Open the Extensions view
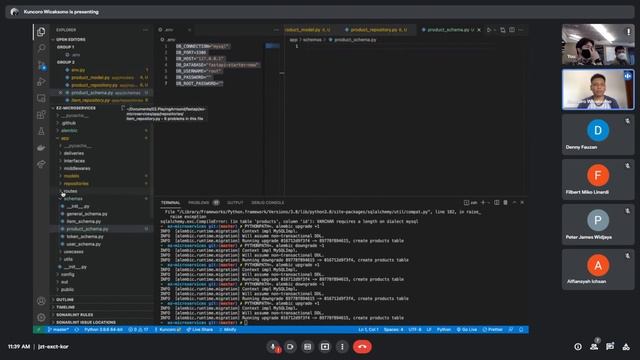The image size is (640, 360). click(x=41, y=115)
